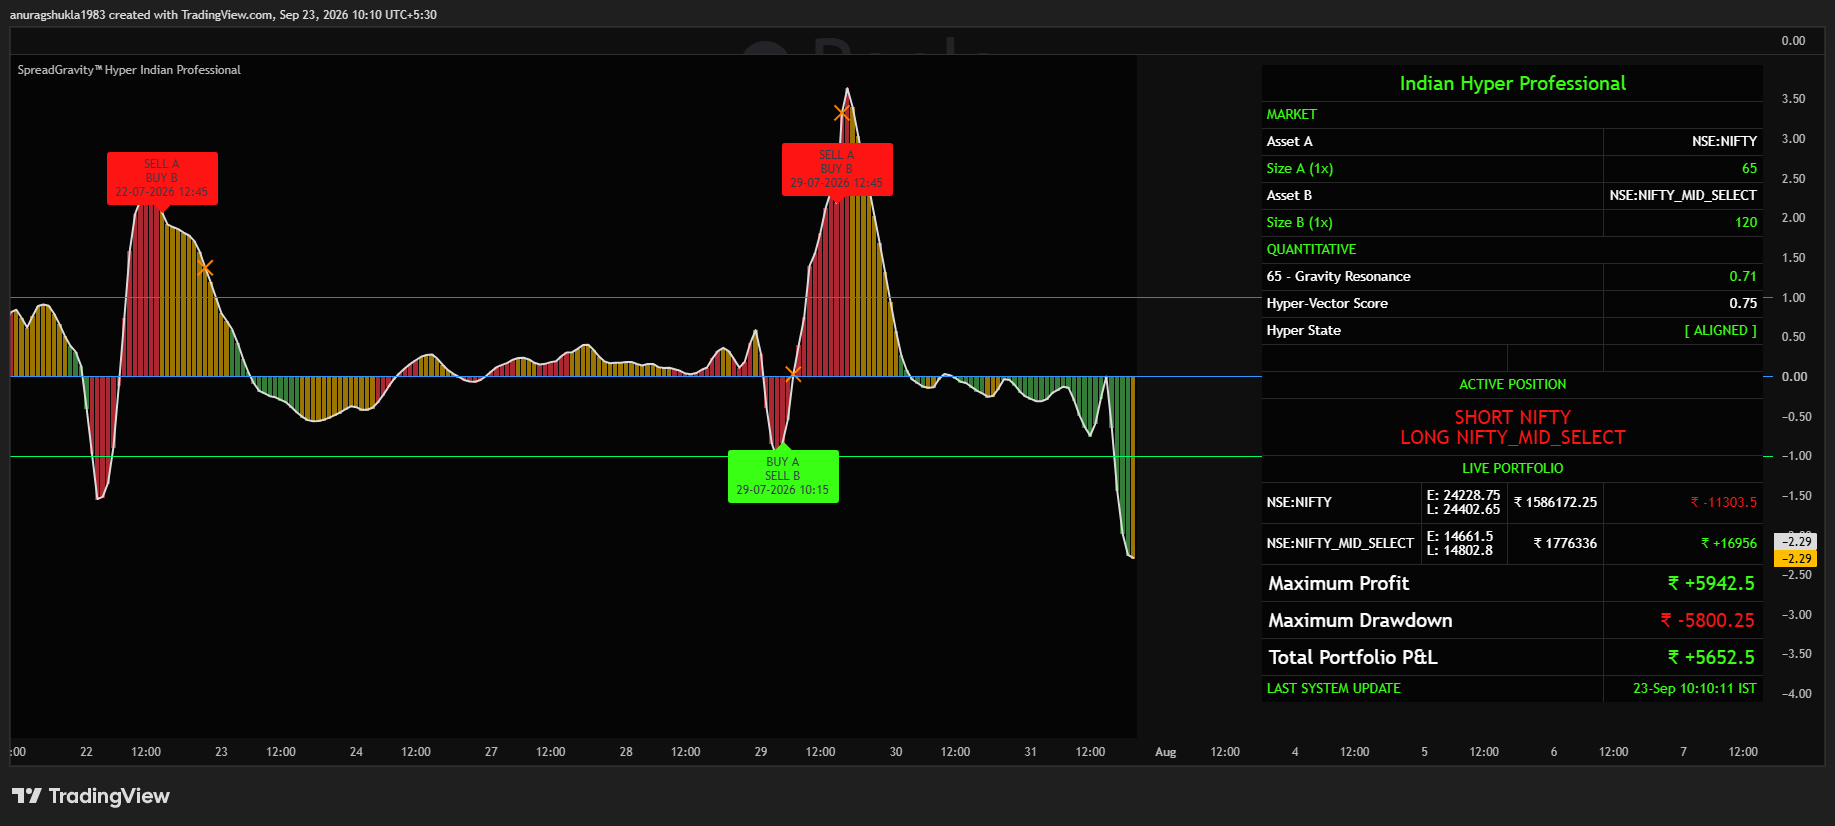This screenshot has height=826, width=1835.
Task: Select the day 22 label on the time axis
Action: click(x=86, y=752)
